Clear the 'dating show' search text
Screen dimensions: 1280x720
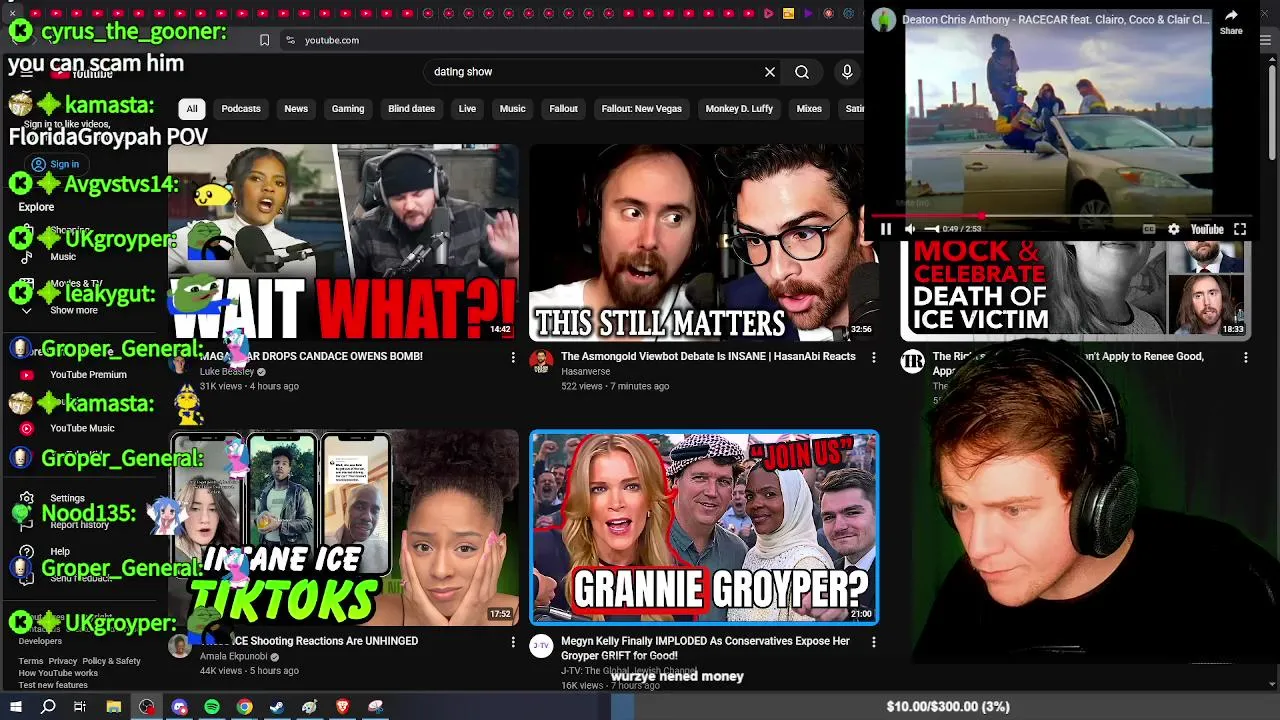point(770,72)
